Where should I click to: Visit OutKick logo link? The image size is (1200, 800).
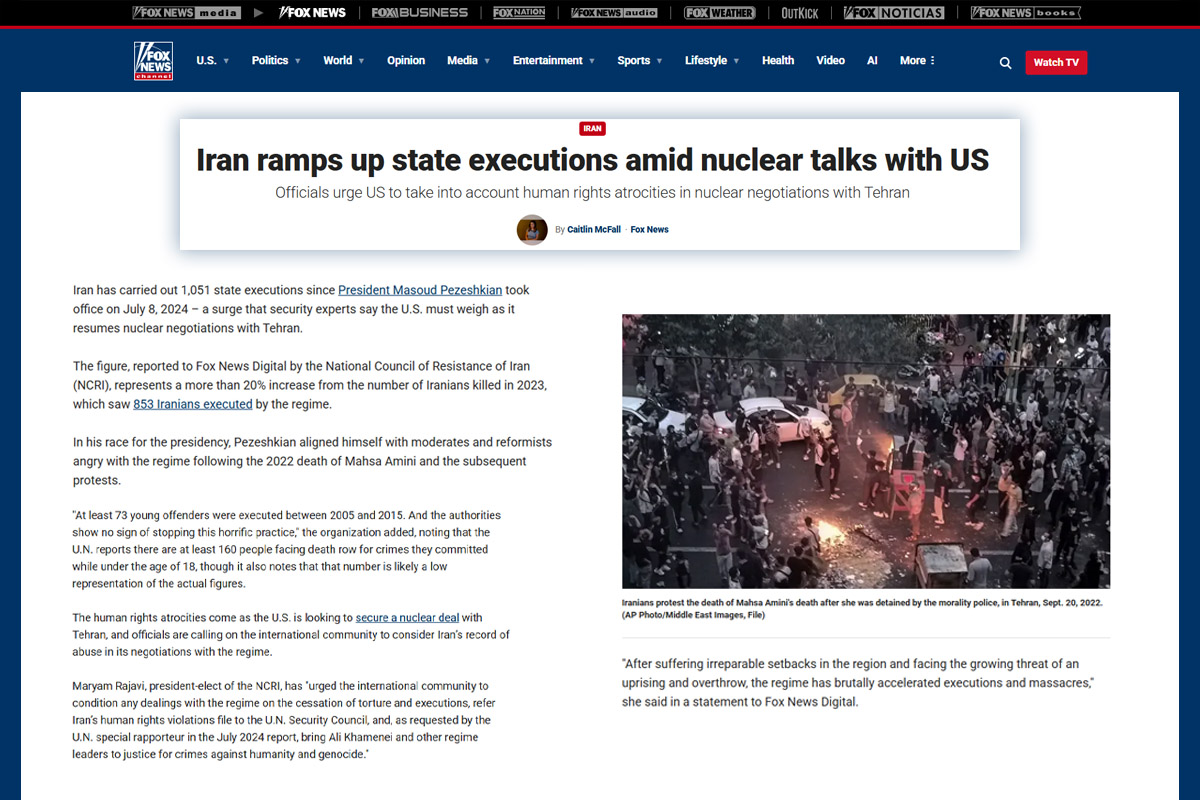[800, 13]
